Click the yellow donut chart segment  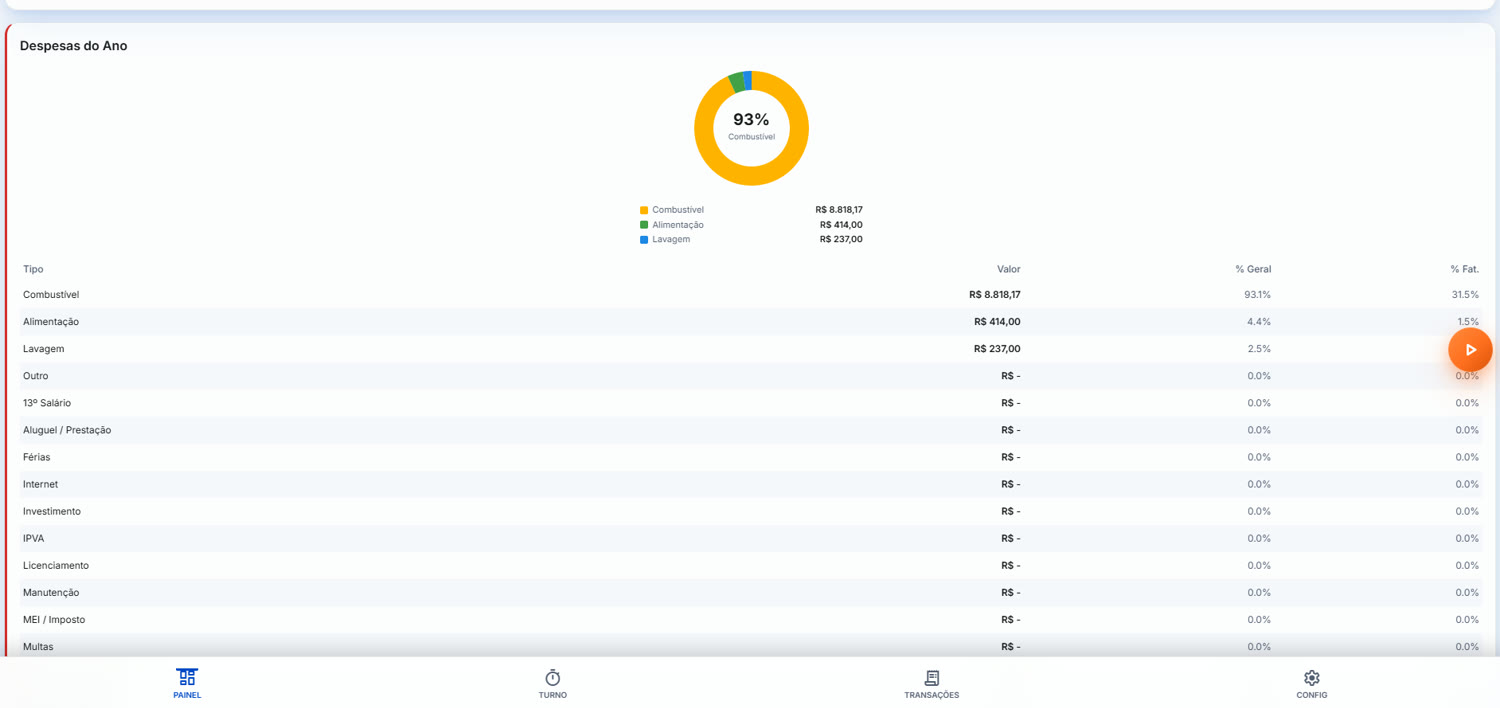tap(751, 176)
